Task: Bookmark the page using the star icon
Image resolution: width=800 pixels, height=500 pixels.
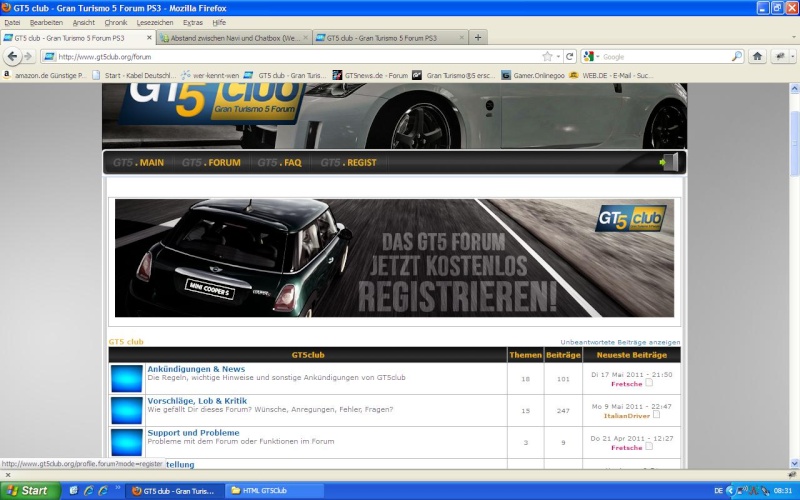Action: click(x=547, y=57)
